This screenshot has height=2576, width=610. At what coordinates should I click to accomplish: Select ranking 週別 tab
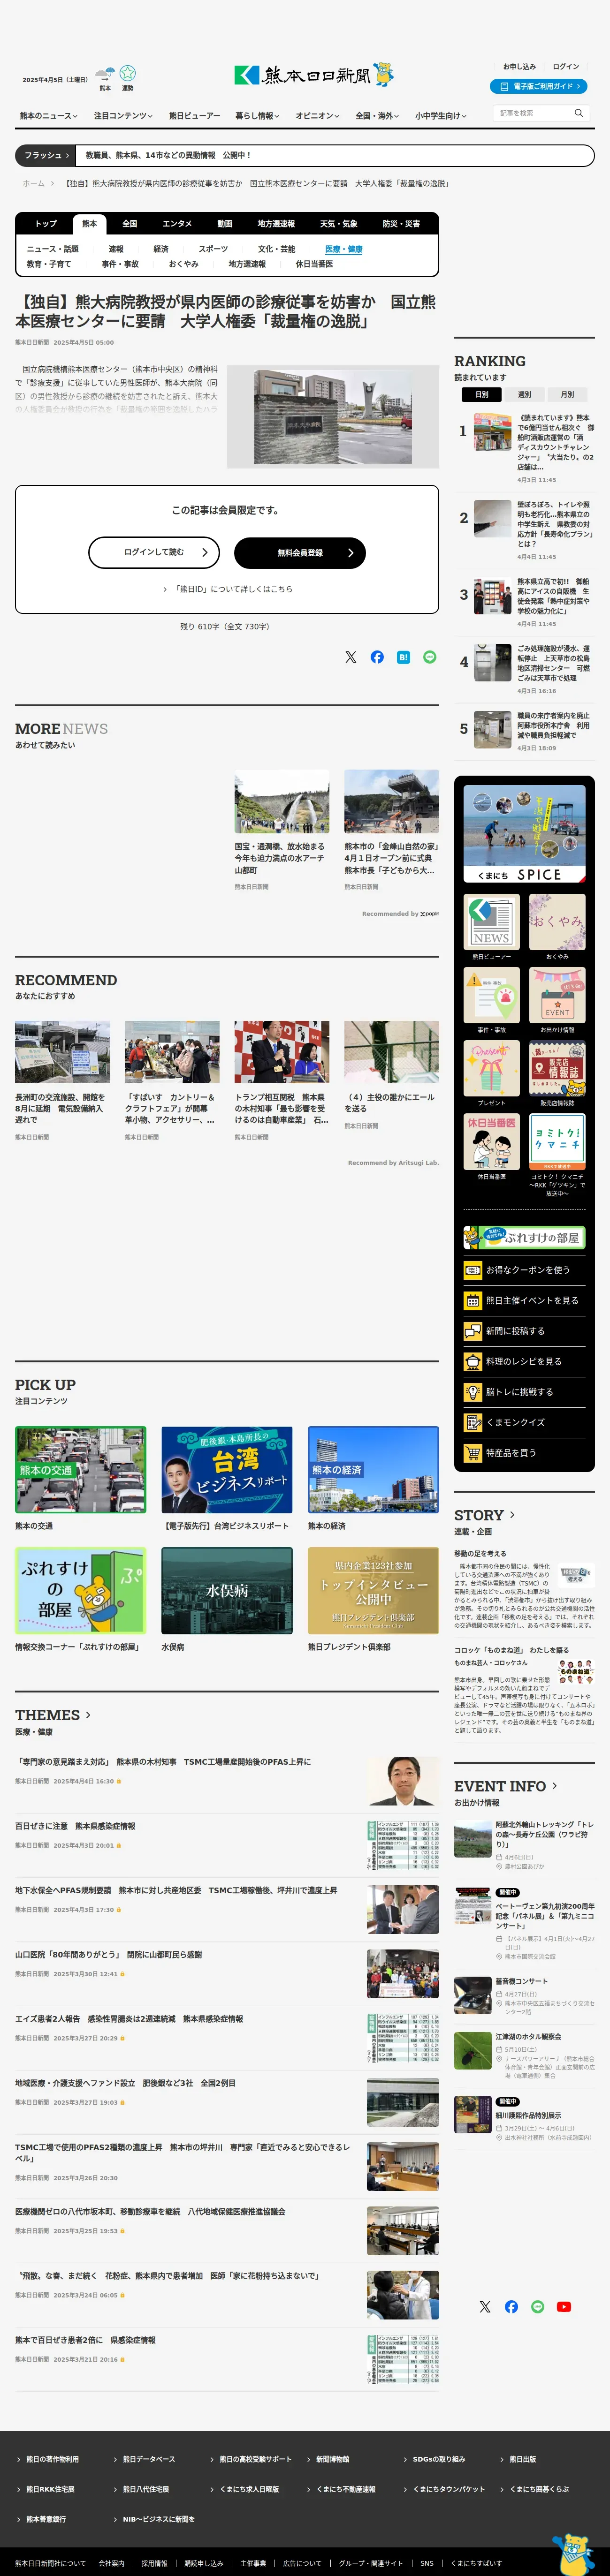524,395
